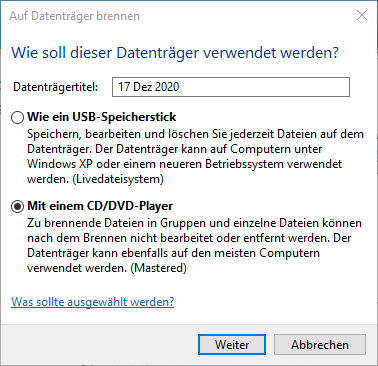Click description starting Speichern, bearbeiten und löschen
The width and height of the screenshot is (378, 366).
(x=195, y=156)
